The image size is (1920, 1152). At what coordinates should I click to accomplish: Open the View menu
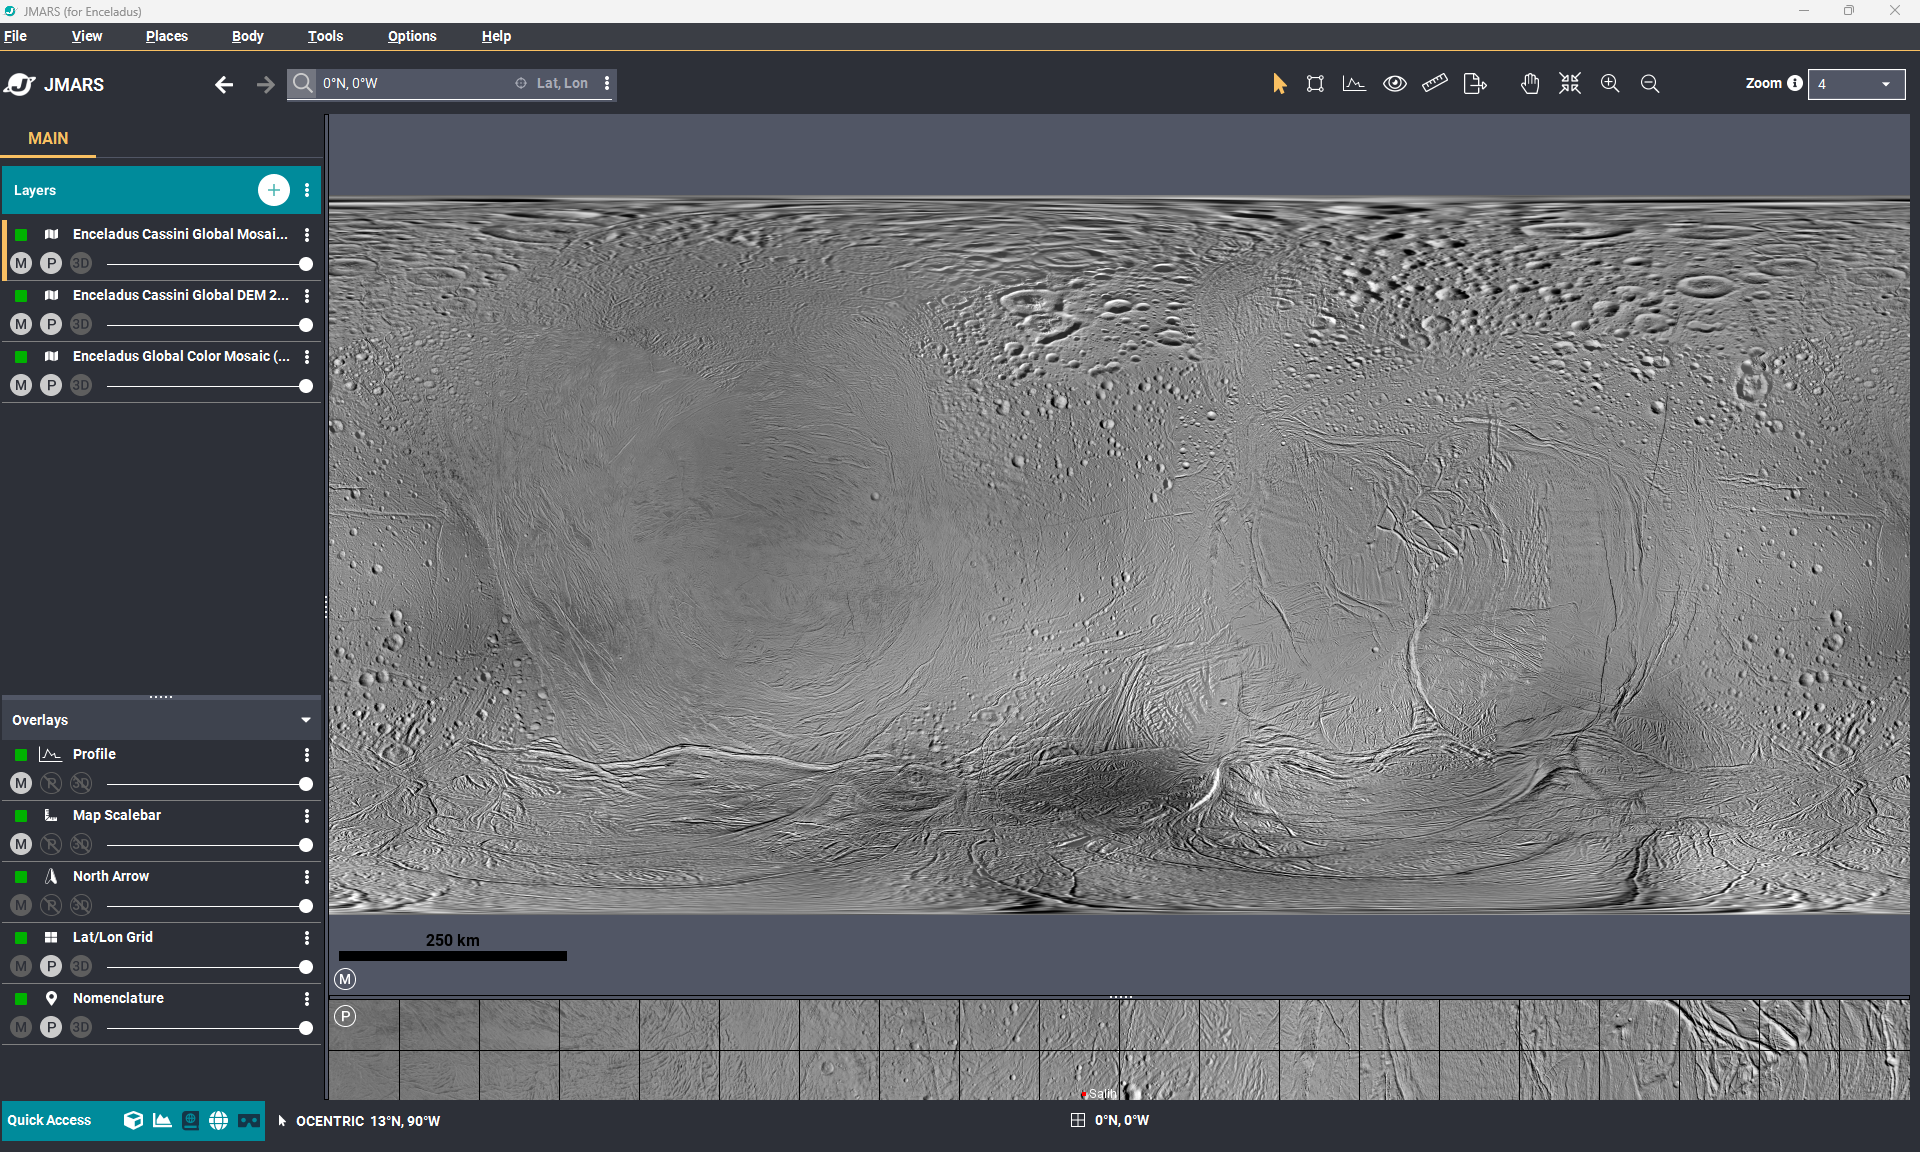[x=87, y=36]
